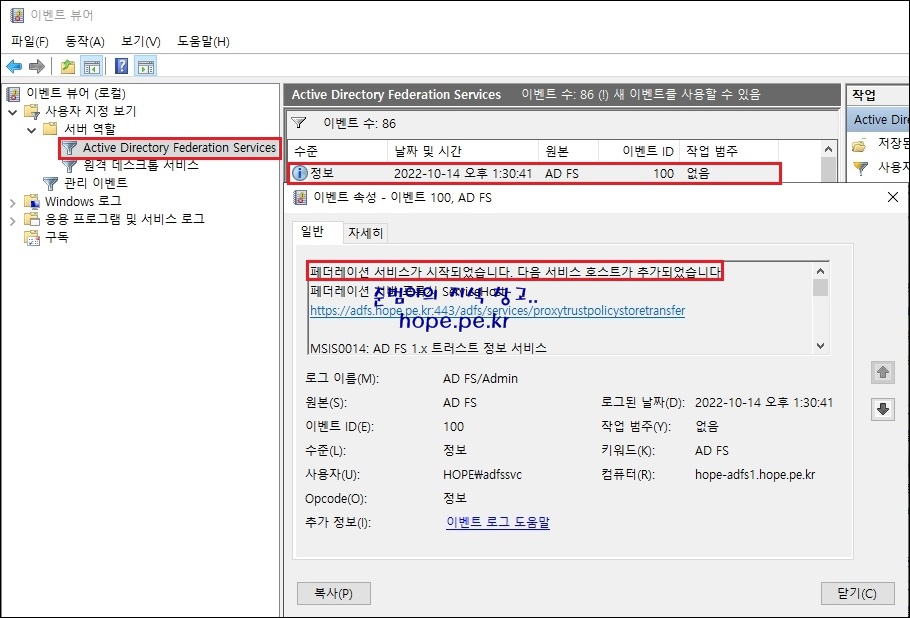Image resolution: width=910 pixels, height=618 pixels.
Task: Click the Active Dir header in Actions pane
Action: pos(881,120)
